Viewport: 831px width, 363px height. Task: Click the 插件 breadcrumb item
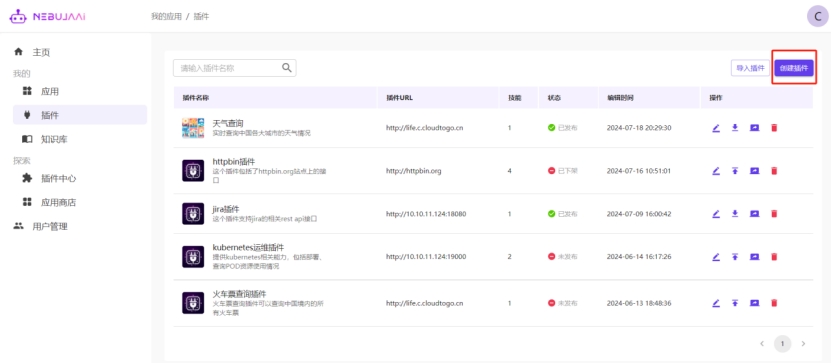coord(201,16)
